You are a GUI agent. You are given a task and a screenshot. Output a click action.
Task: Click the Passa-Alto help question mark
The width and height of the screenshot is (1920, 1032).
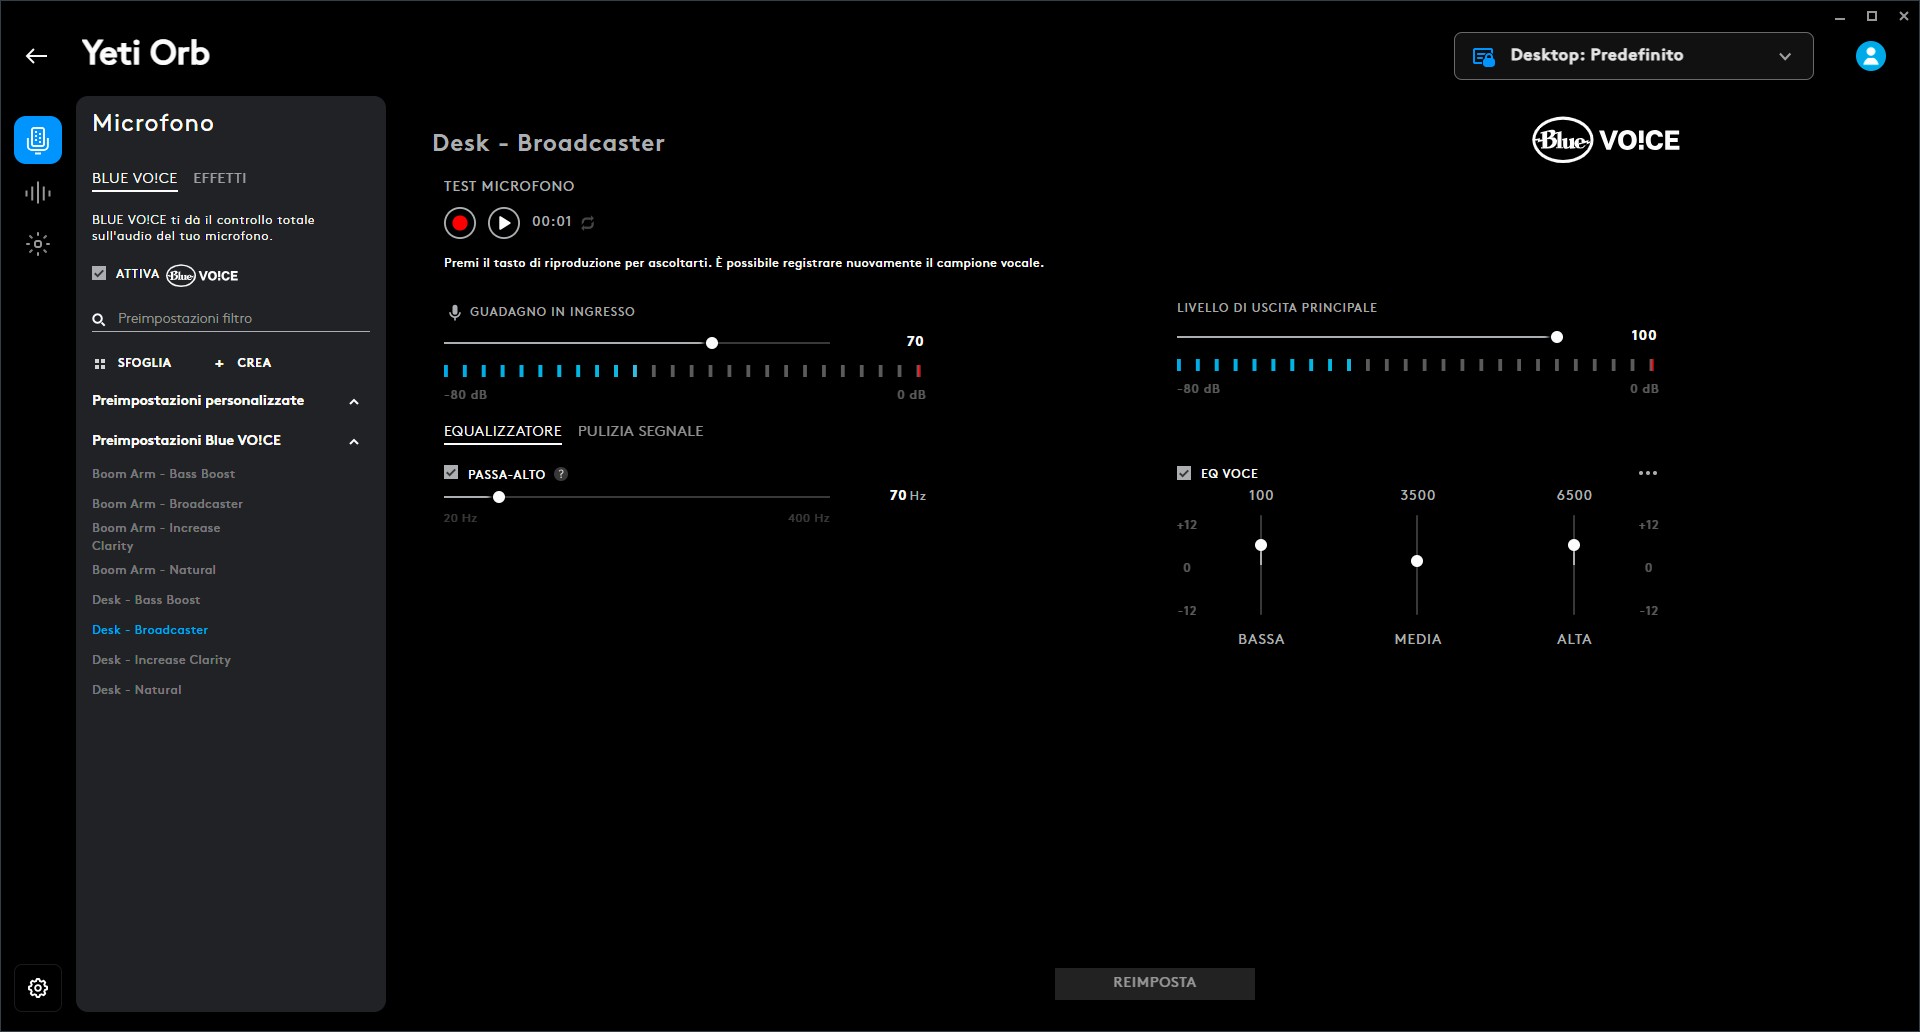(561, 475)
